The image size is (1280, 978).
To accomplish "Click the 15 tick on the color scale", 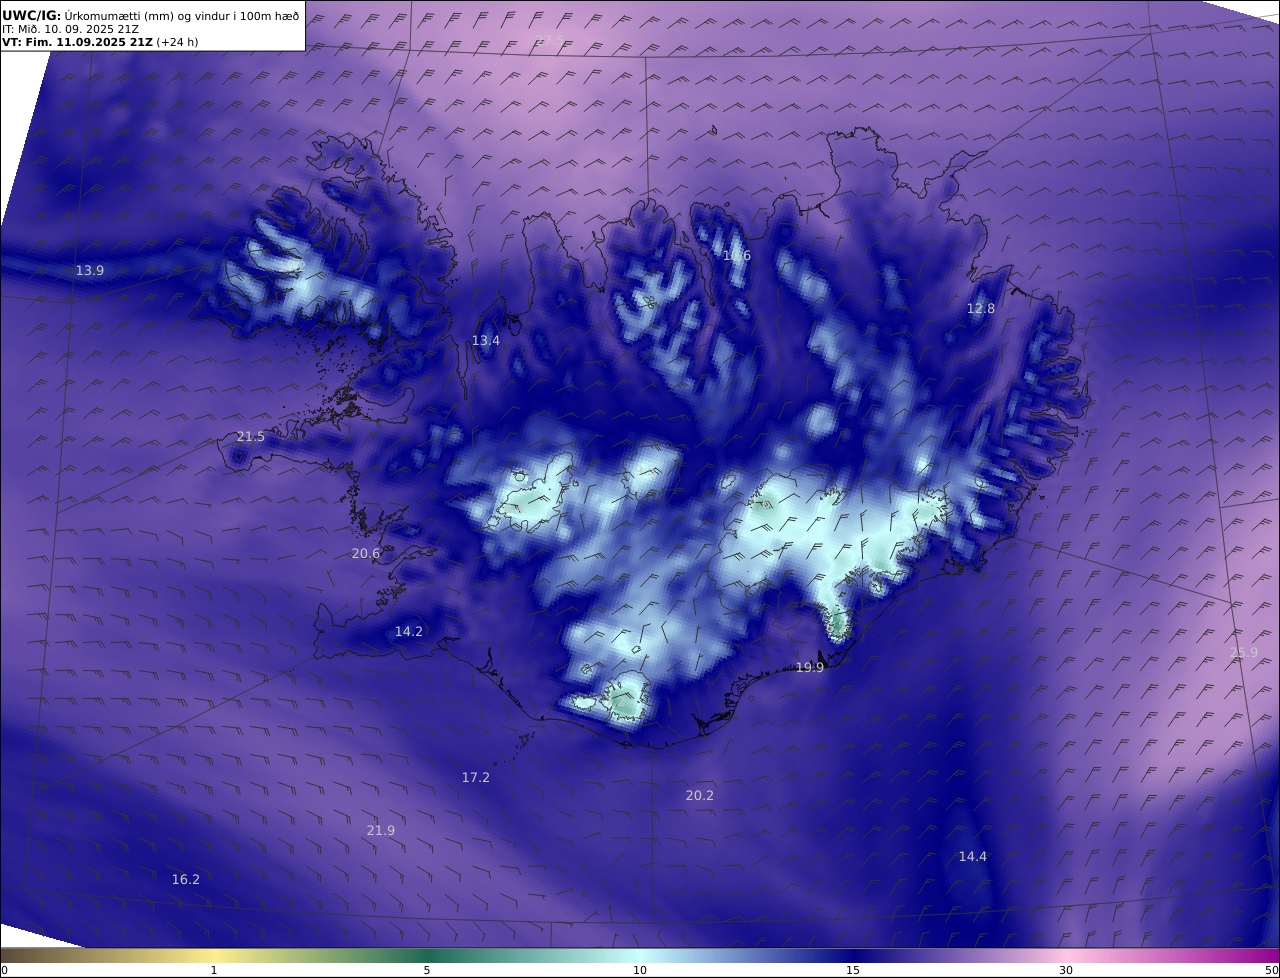I will pyautogui.click(x=853, y=970).
